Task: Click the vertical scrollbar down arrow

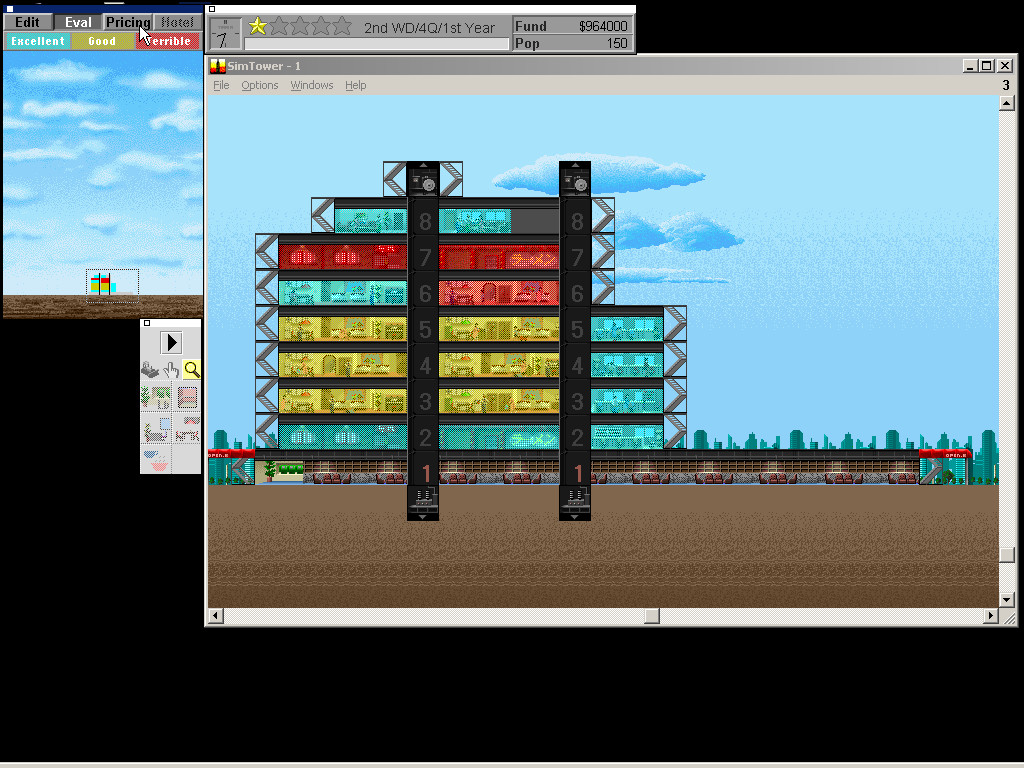Action: pyautogui.click(x=1006, y=600)
